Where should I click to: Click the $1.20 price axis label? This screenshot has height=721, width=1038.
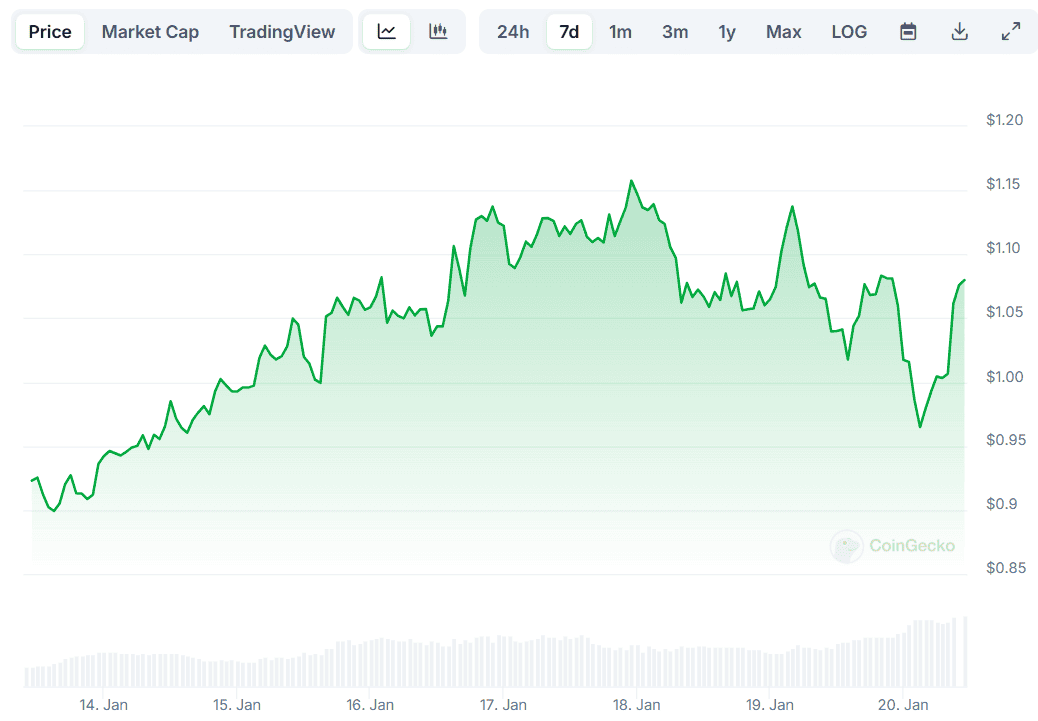click(x=1004, y=120)
